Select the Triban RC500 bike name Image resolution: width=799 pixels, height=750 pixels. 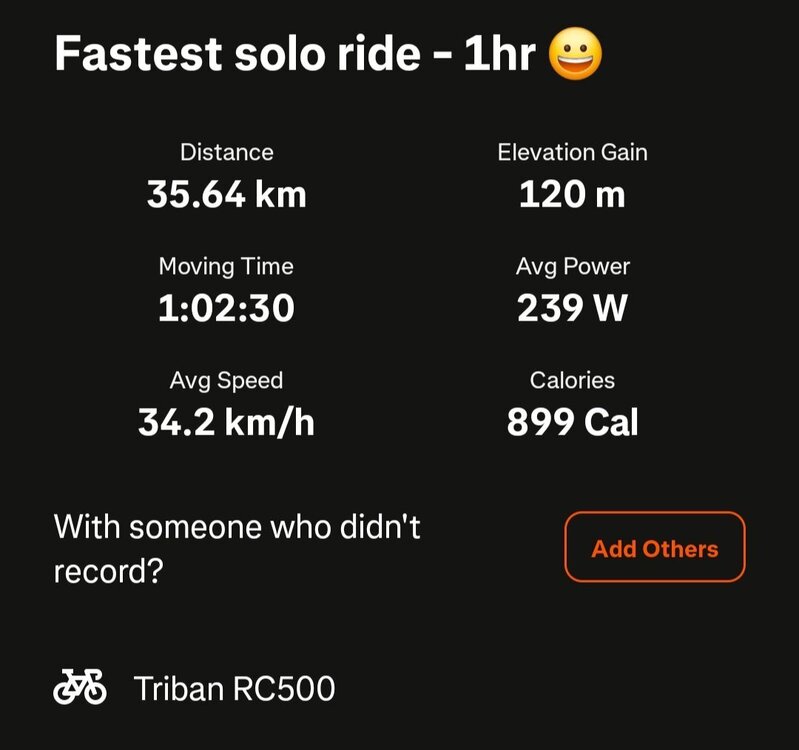235,689
